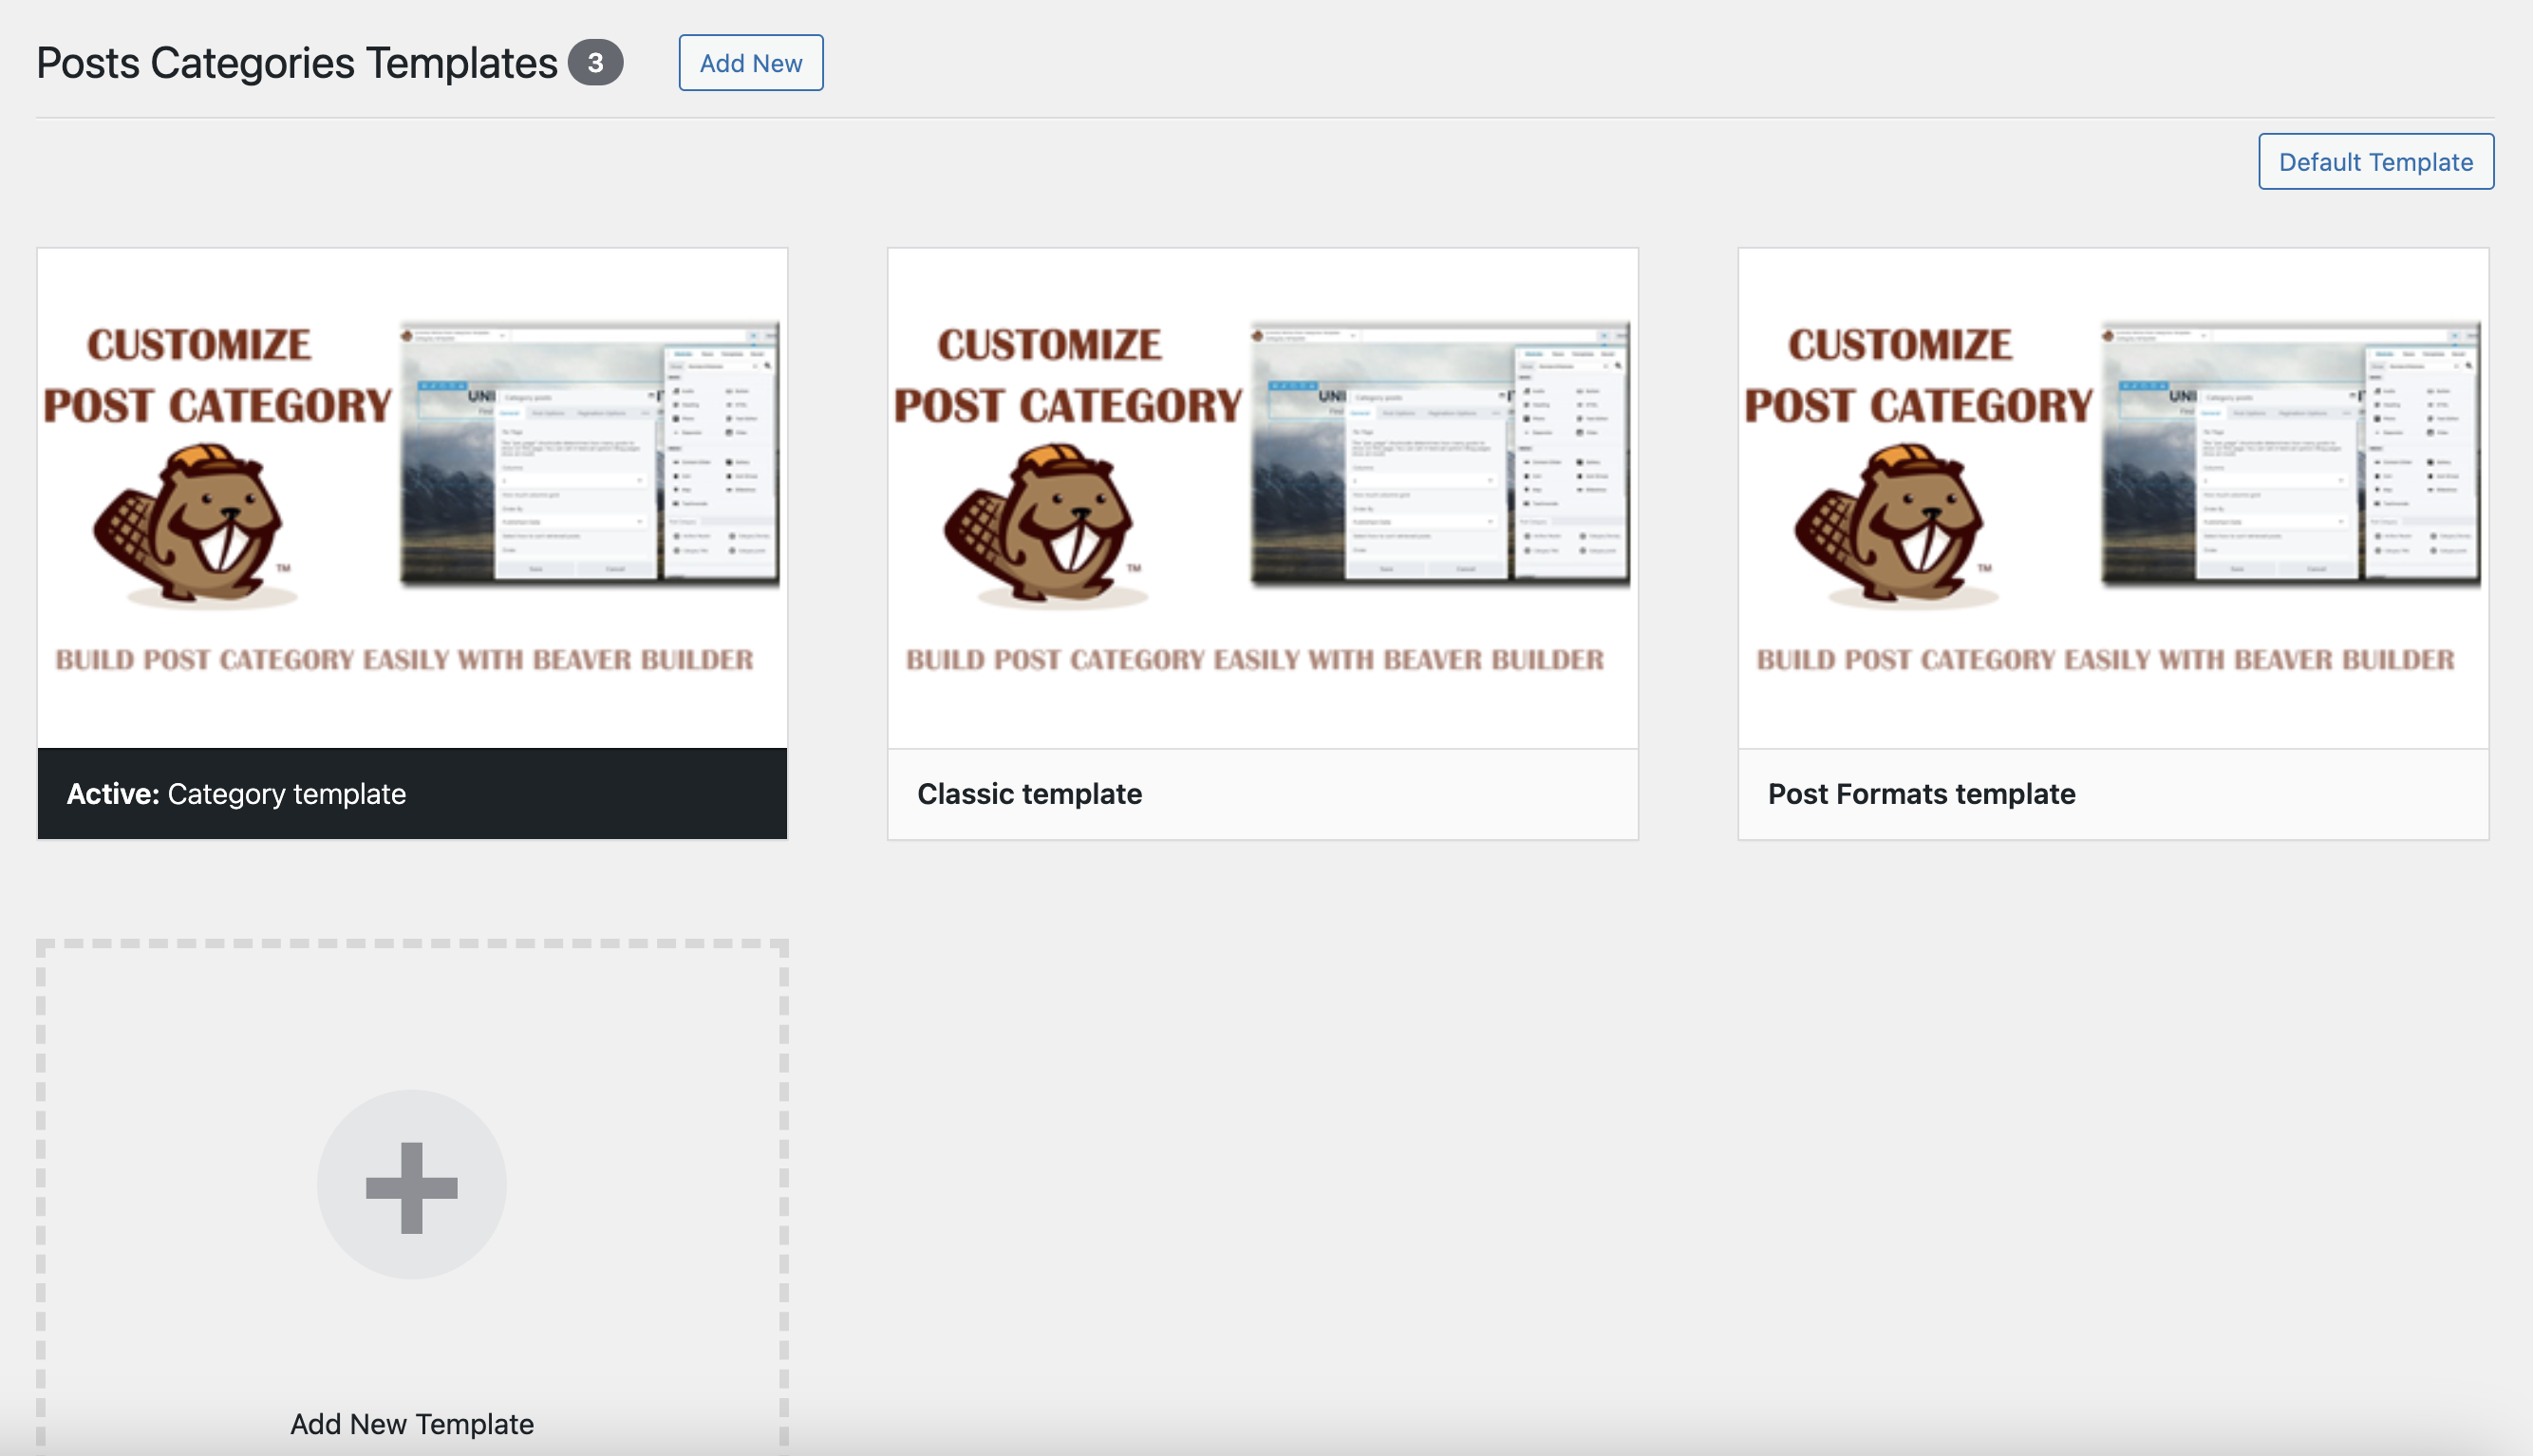Viewport: 2533px width, 1456px height.
Task: Click the Beaver Builder tagline in Post Formats thumbnail
Action: [2105, 660]
